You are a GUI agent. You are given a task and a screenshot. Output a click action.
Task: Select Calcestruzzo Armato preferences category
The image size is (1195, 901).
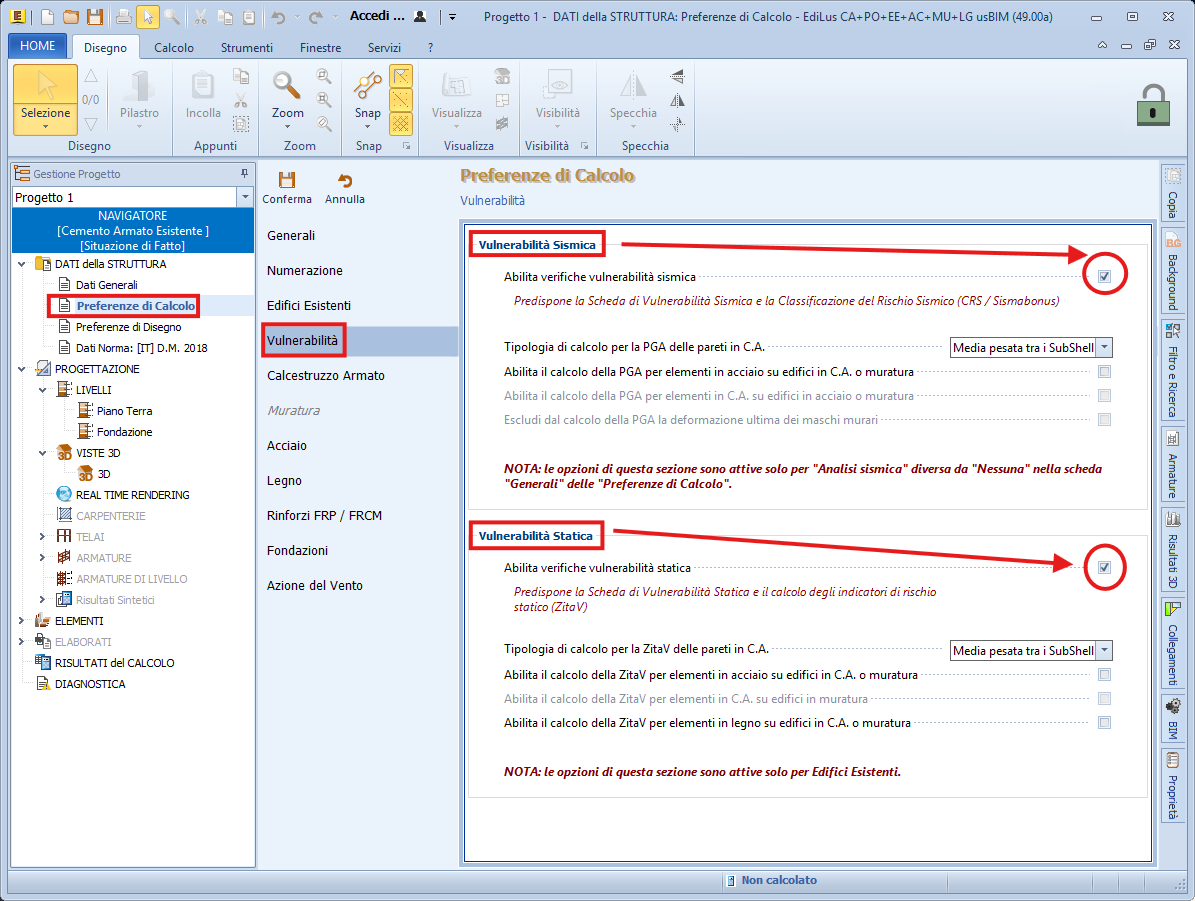pyautogui.click(x=326, y=376)
